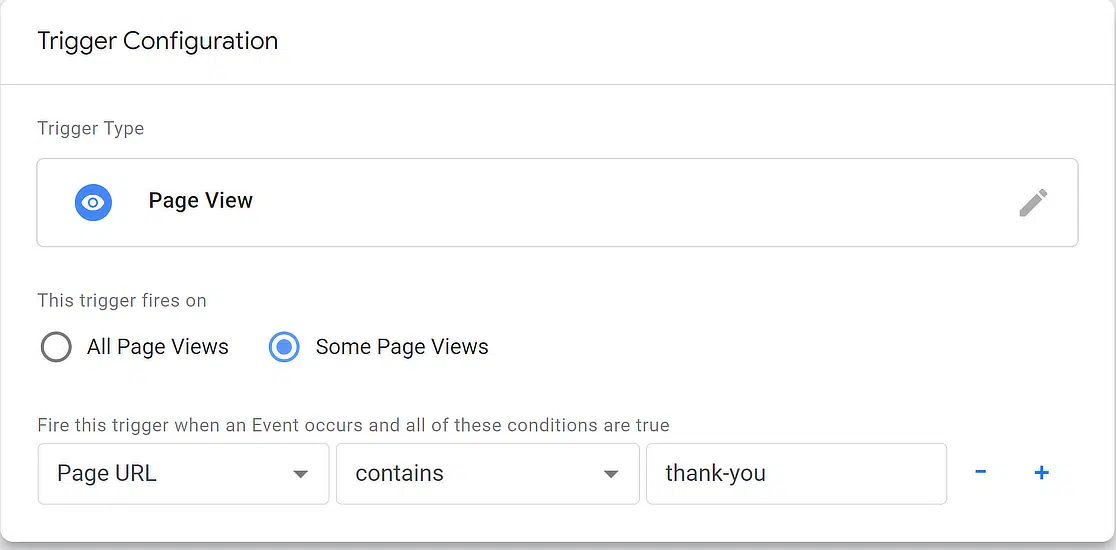The width and height of the screenshot is (1116, 550).
Task: Click the "Trigger Type" label
Action: pos(90,129)
